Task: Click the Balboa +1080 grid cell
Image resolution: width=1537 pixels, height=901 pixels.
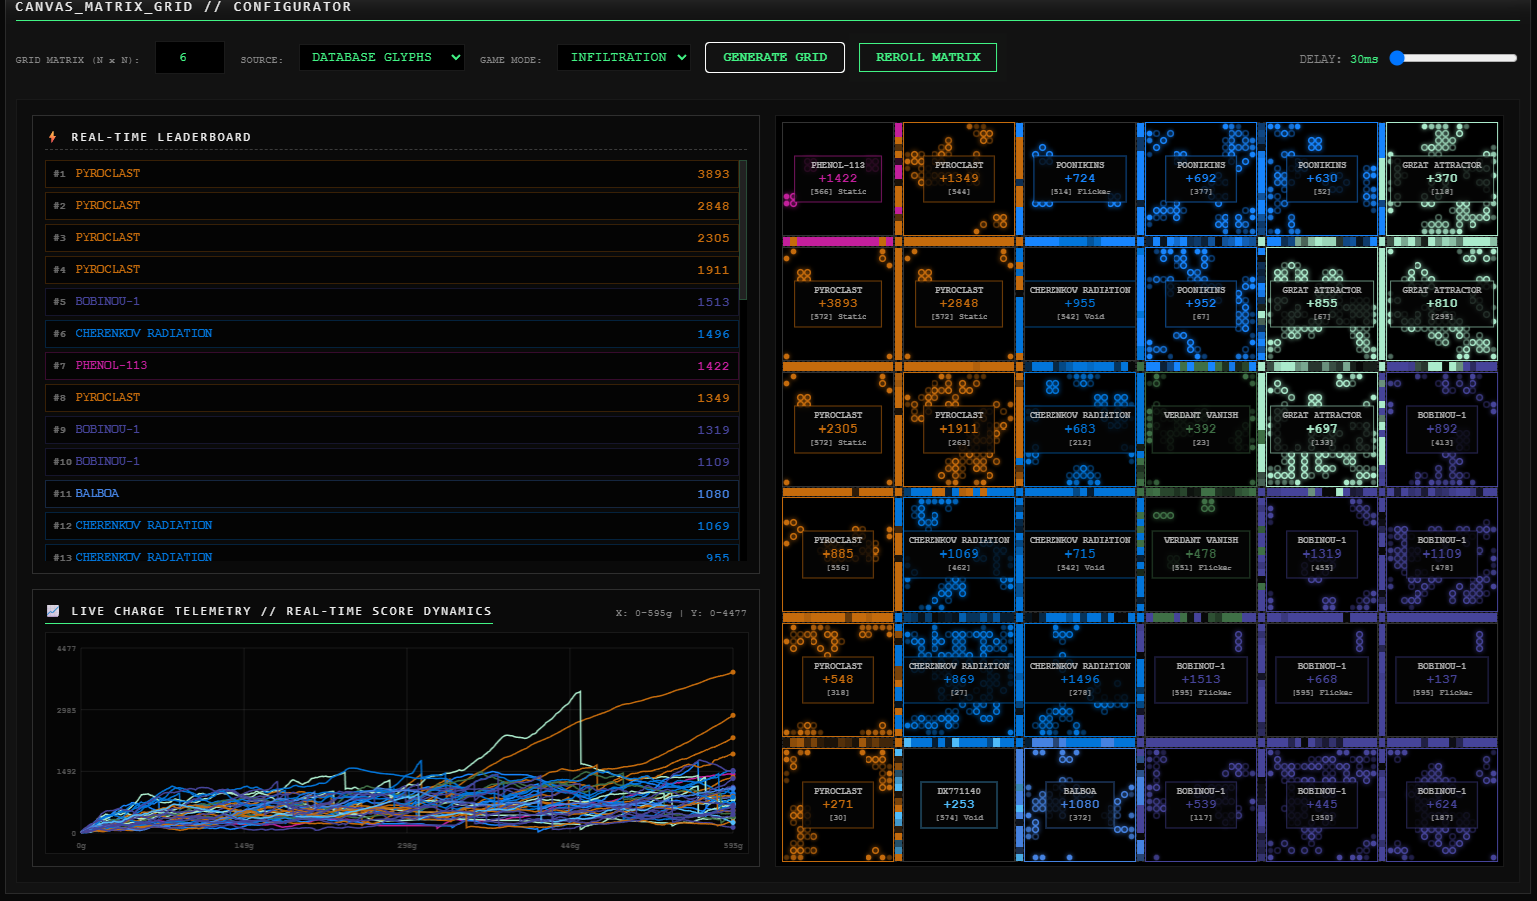Action: tap(1080, 805)
